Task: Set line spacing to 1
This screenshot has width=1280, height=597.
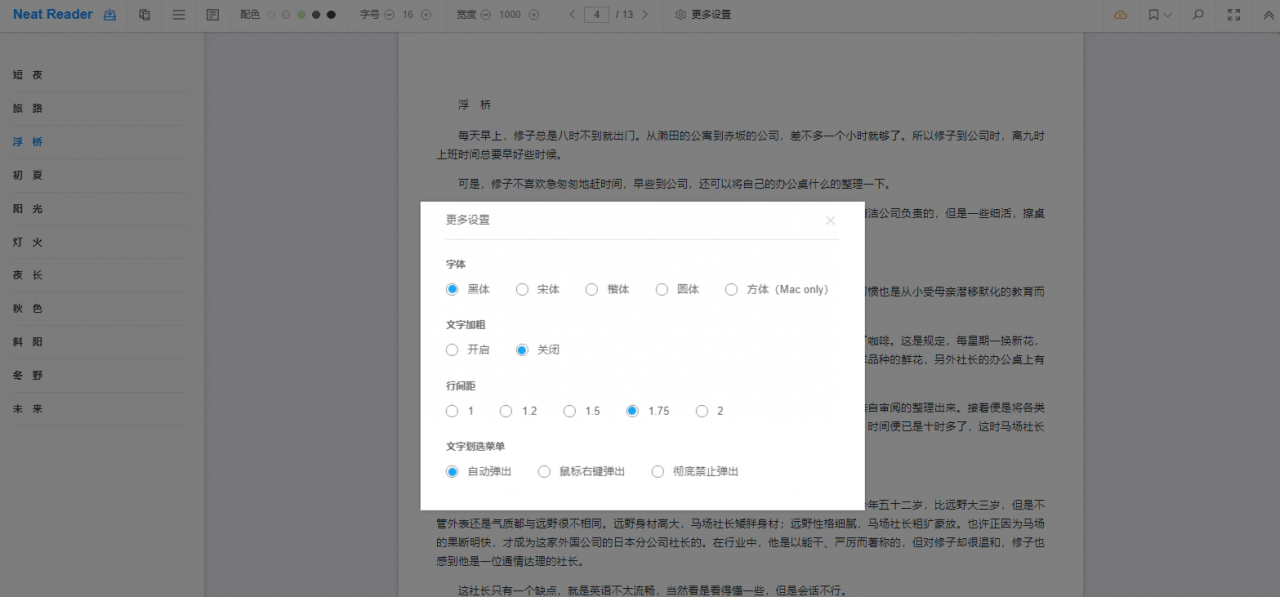Action: (x=452, y=411)
